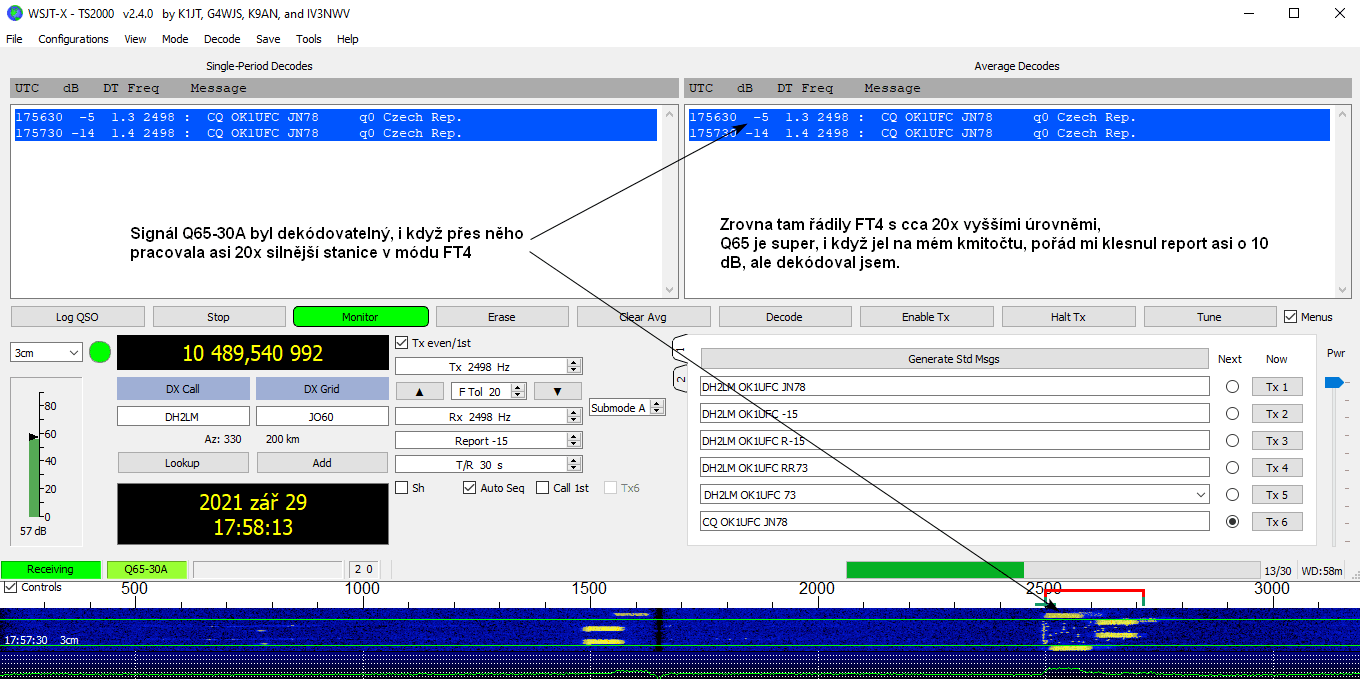1360x679 pixels.
Task: Click the Tx 1 message button
Action: pos(1277,387)
